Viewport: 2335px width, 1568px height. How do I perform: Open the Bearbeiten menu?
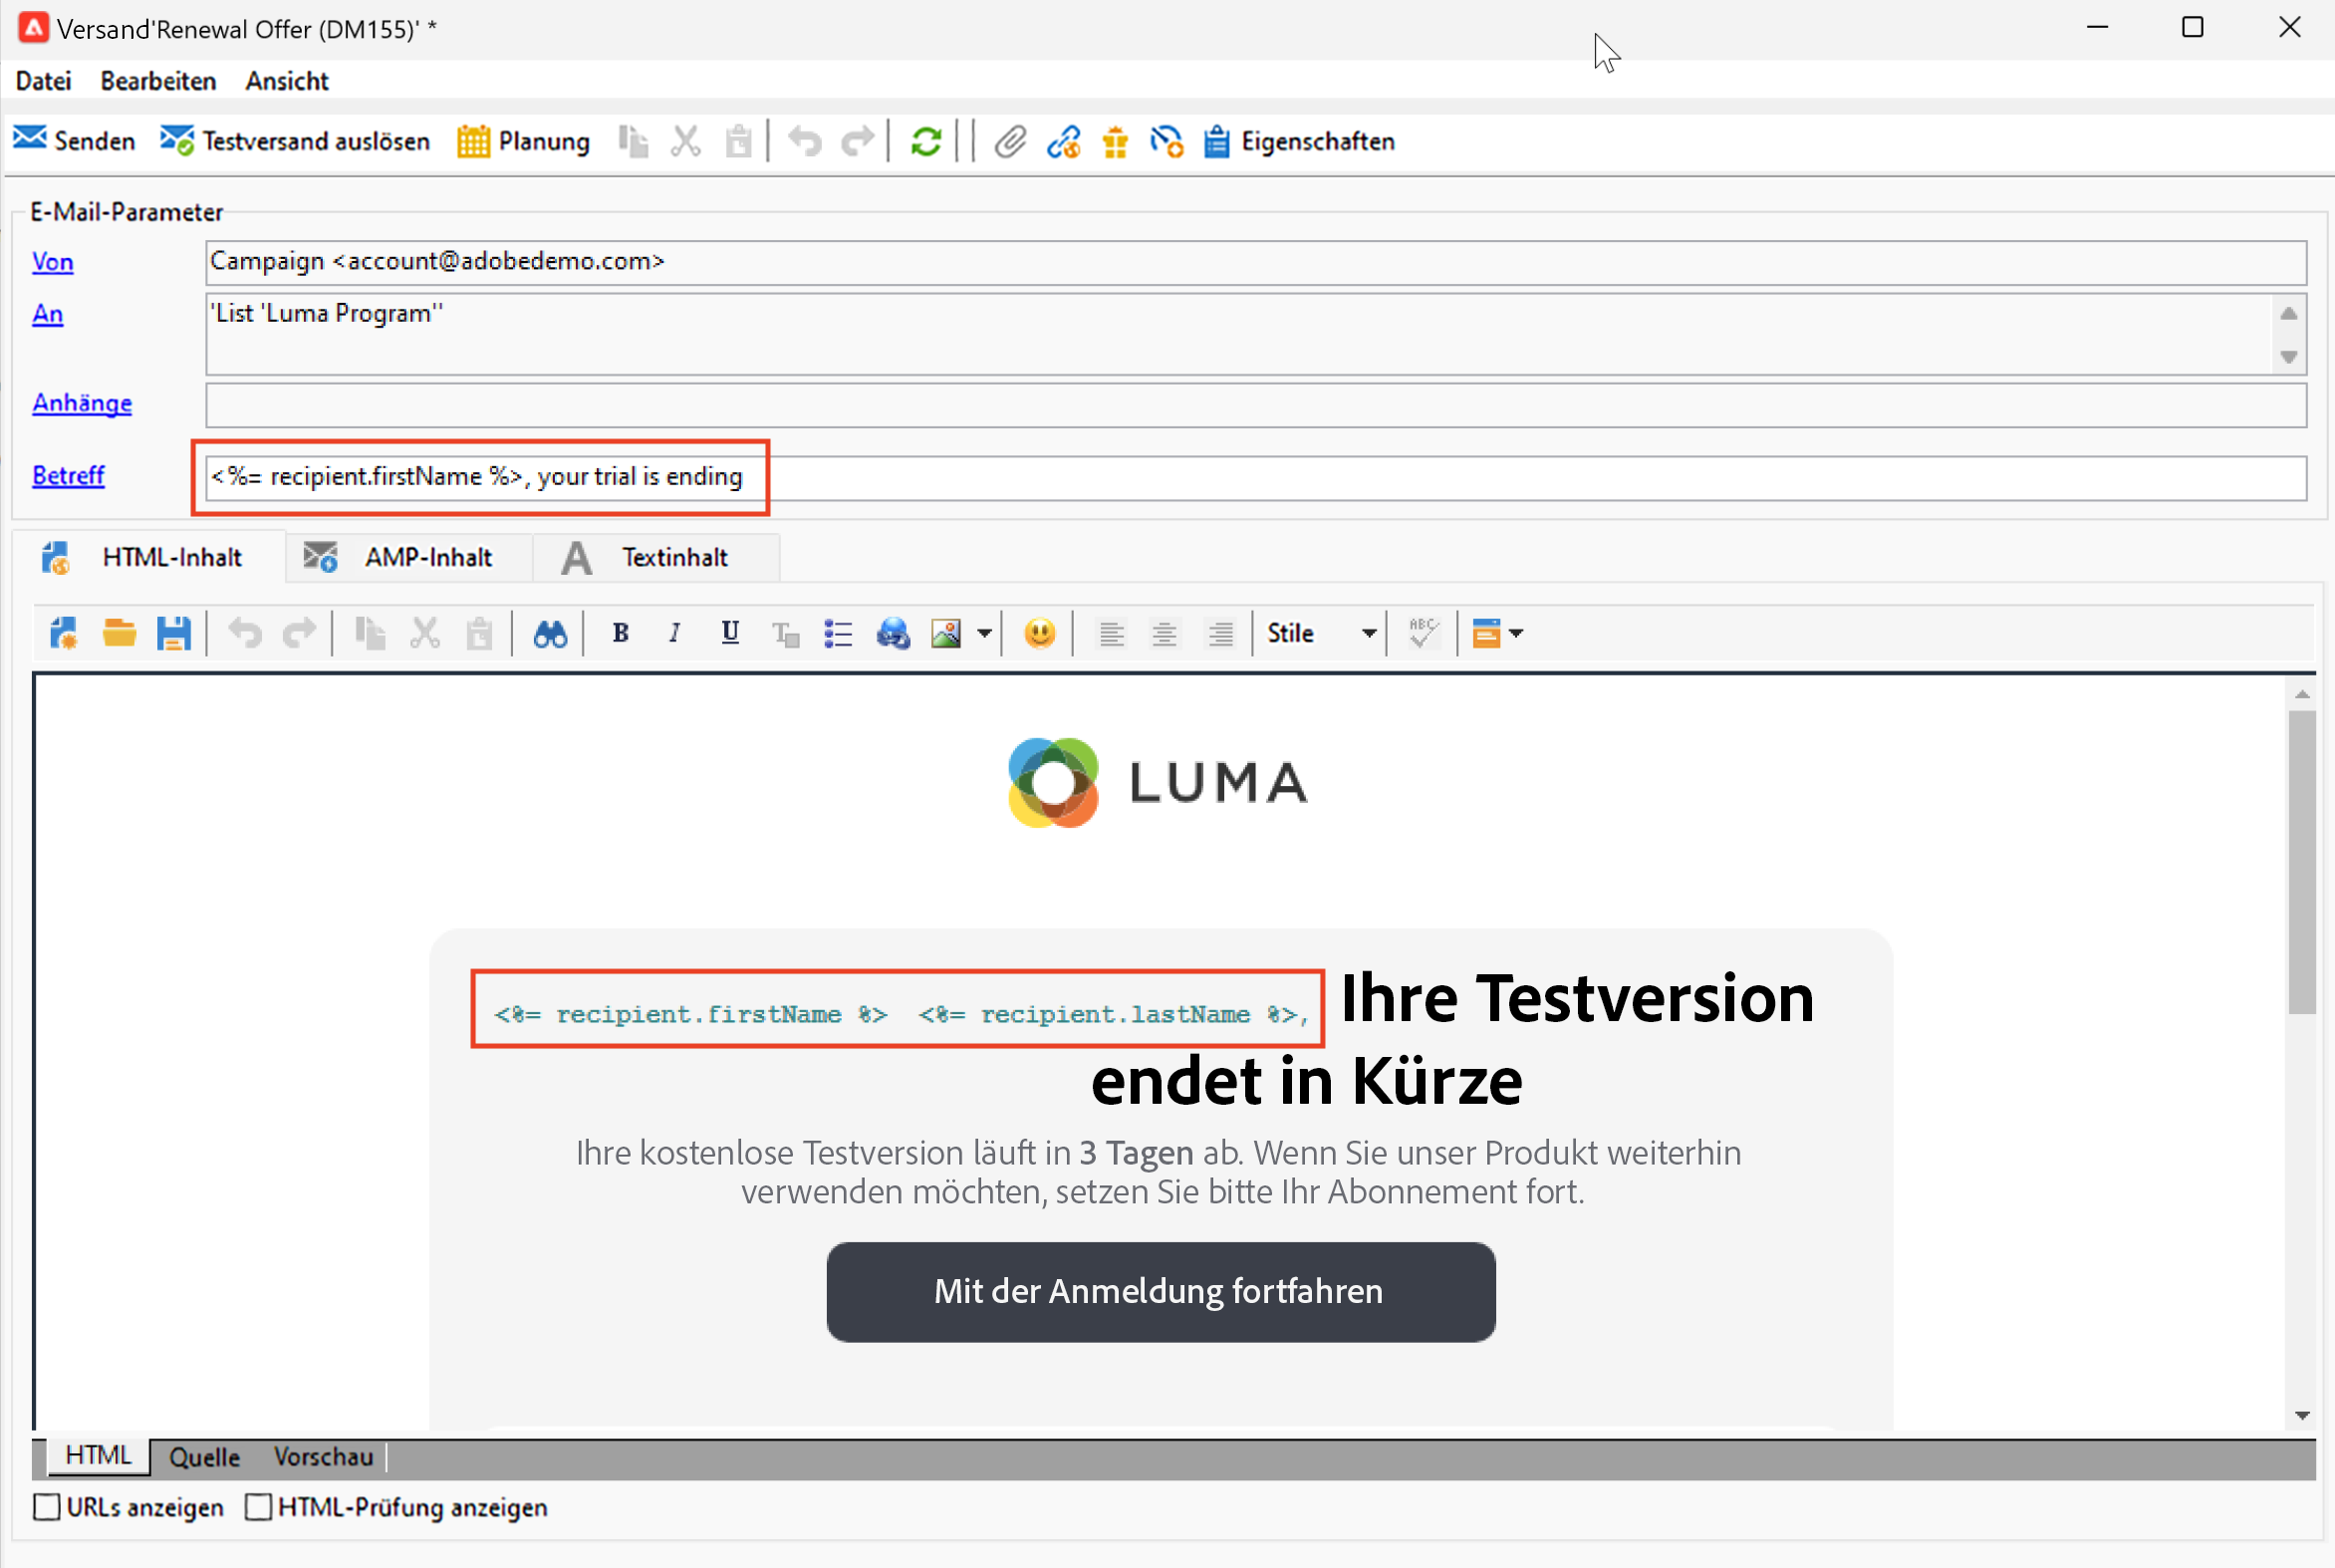click(x=158, y=81)
